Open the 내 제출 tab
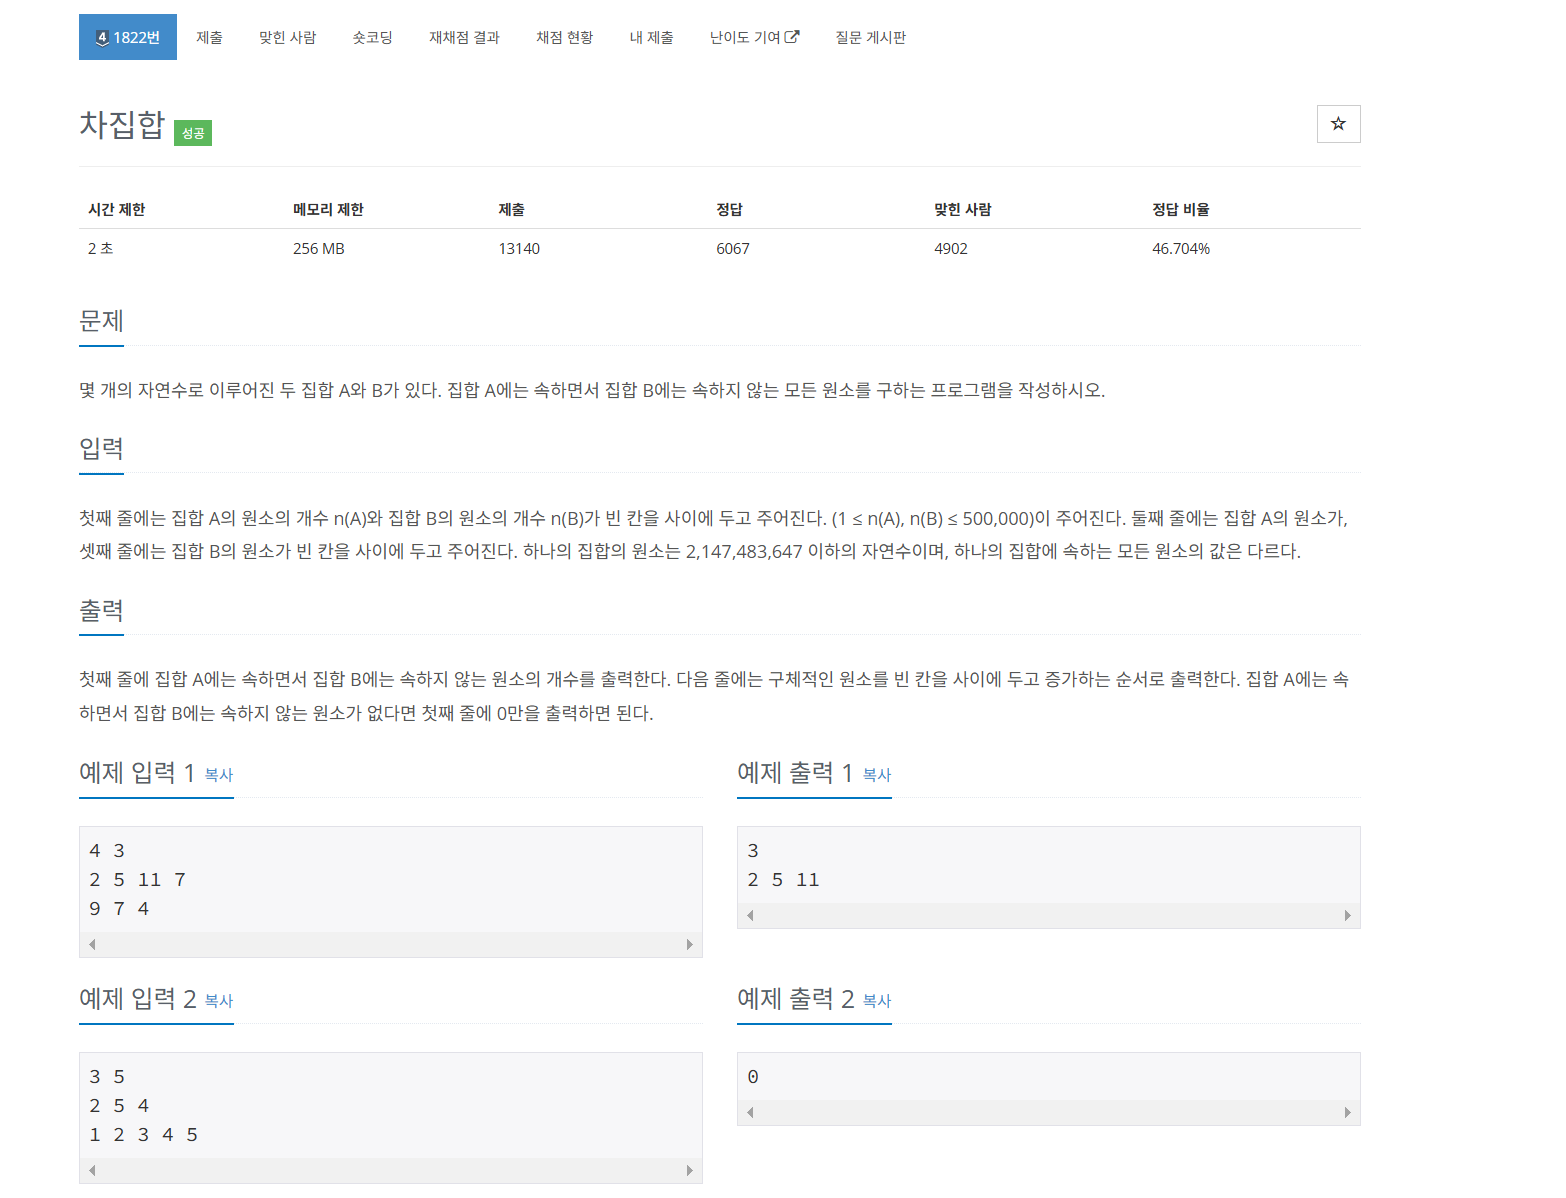The width and height of the screenshot is (1566, 1198). (651, 37)
